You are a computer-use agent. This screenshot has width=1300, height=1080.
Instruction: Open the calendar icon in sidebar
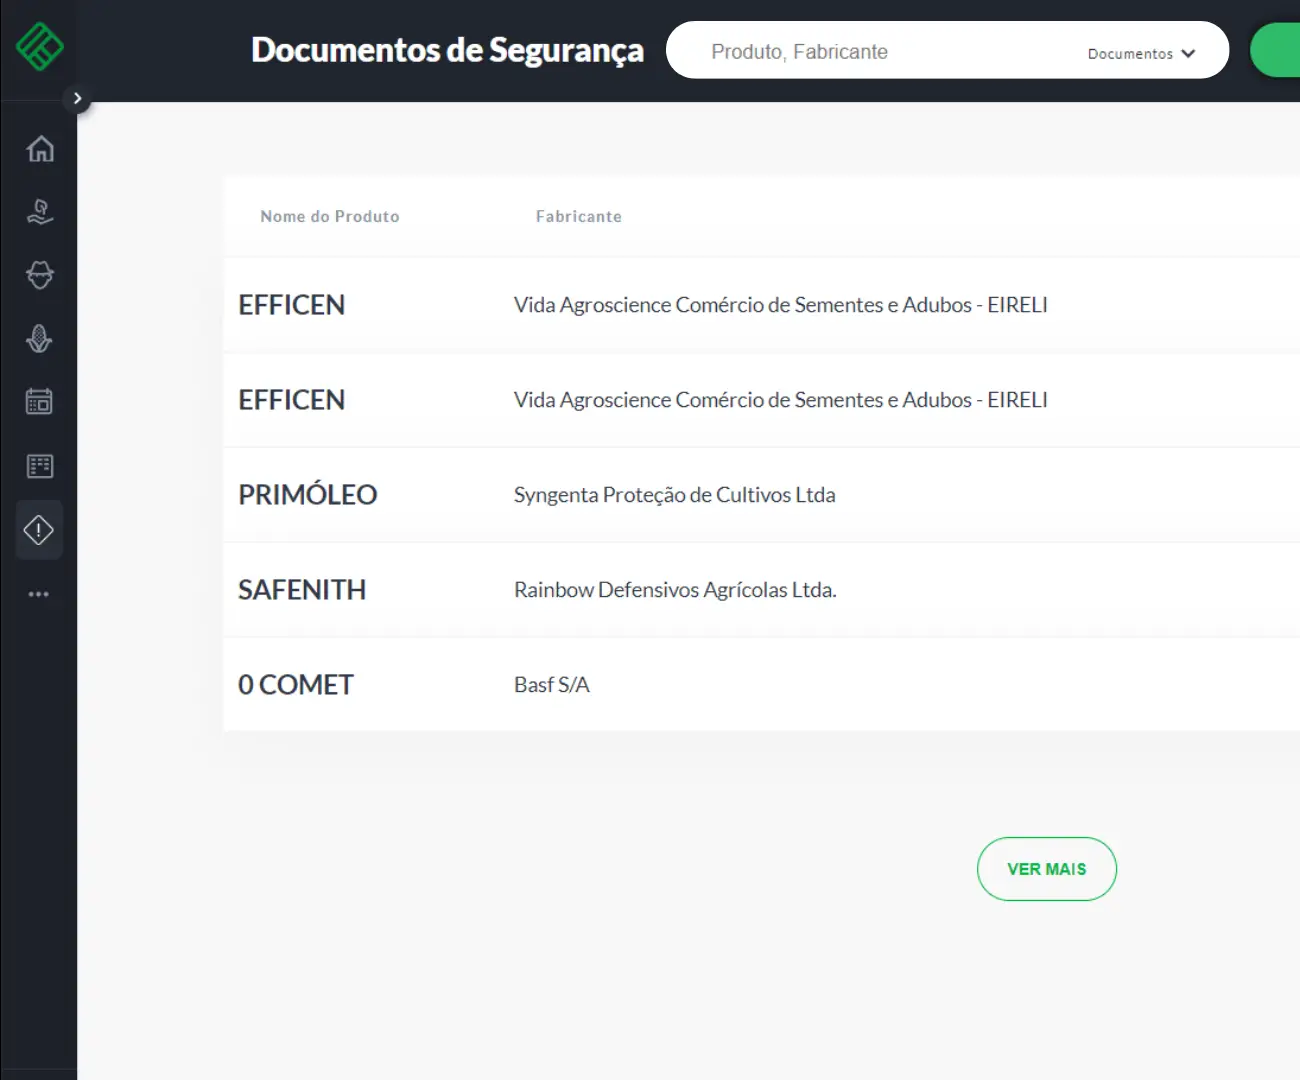click(x=40, y=402)
